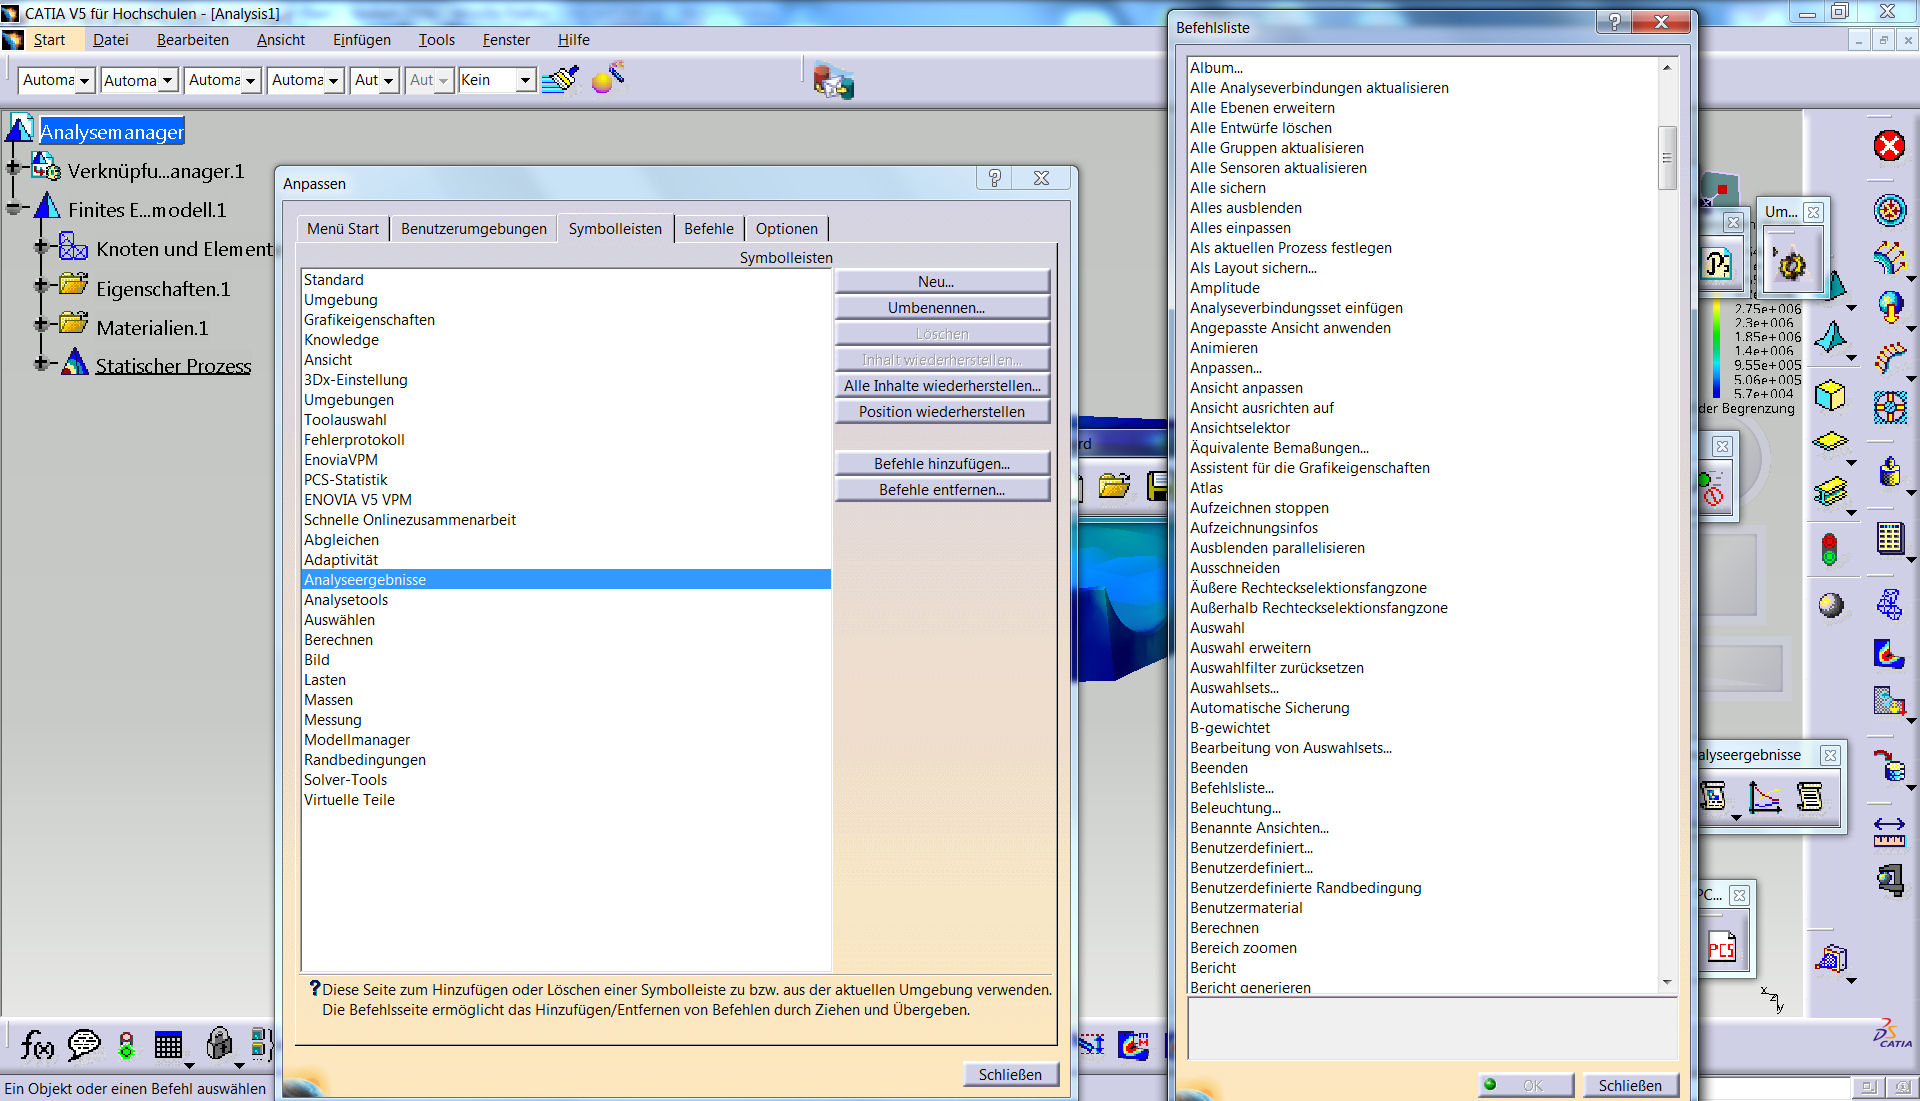The image size is (1920, 1101).
Task: Click the Umbenennen... button
Action: [942, 308]
